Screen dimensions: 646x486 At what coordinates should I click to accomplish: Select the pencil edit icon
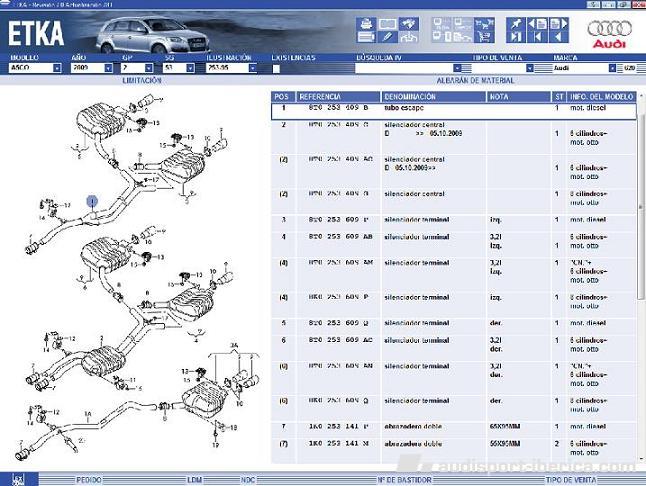tap(387, 37)
